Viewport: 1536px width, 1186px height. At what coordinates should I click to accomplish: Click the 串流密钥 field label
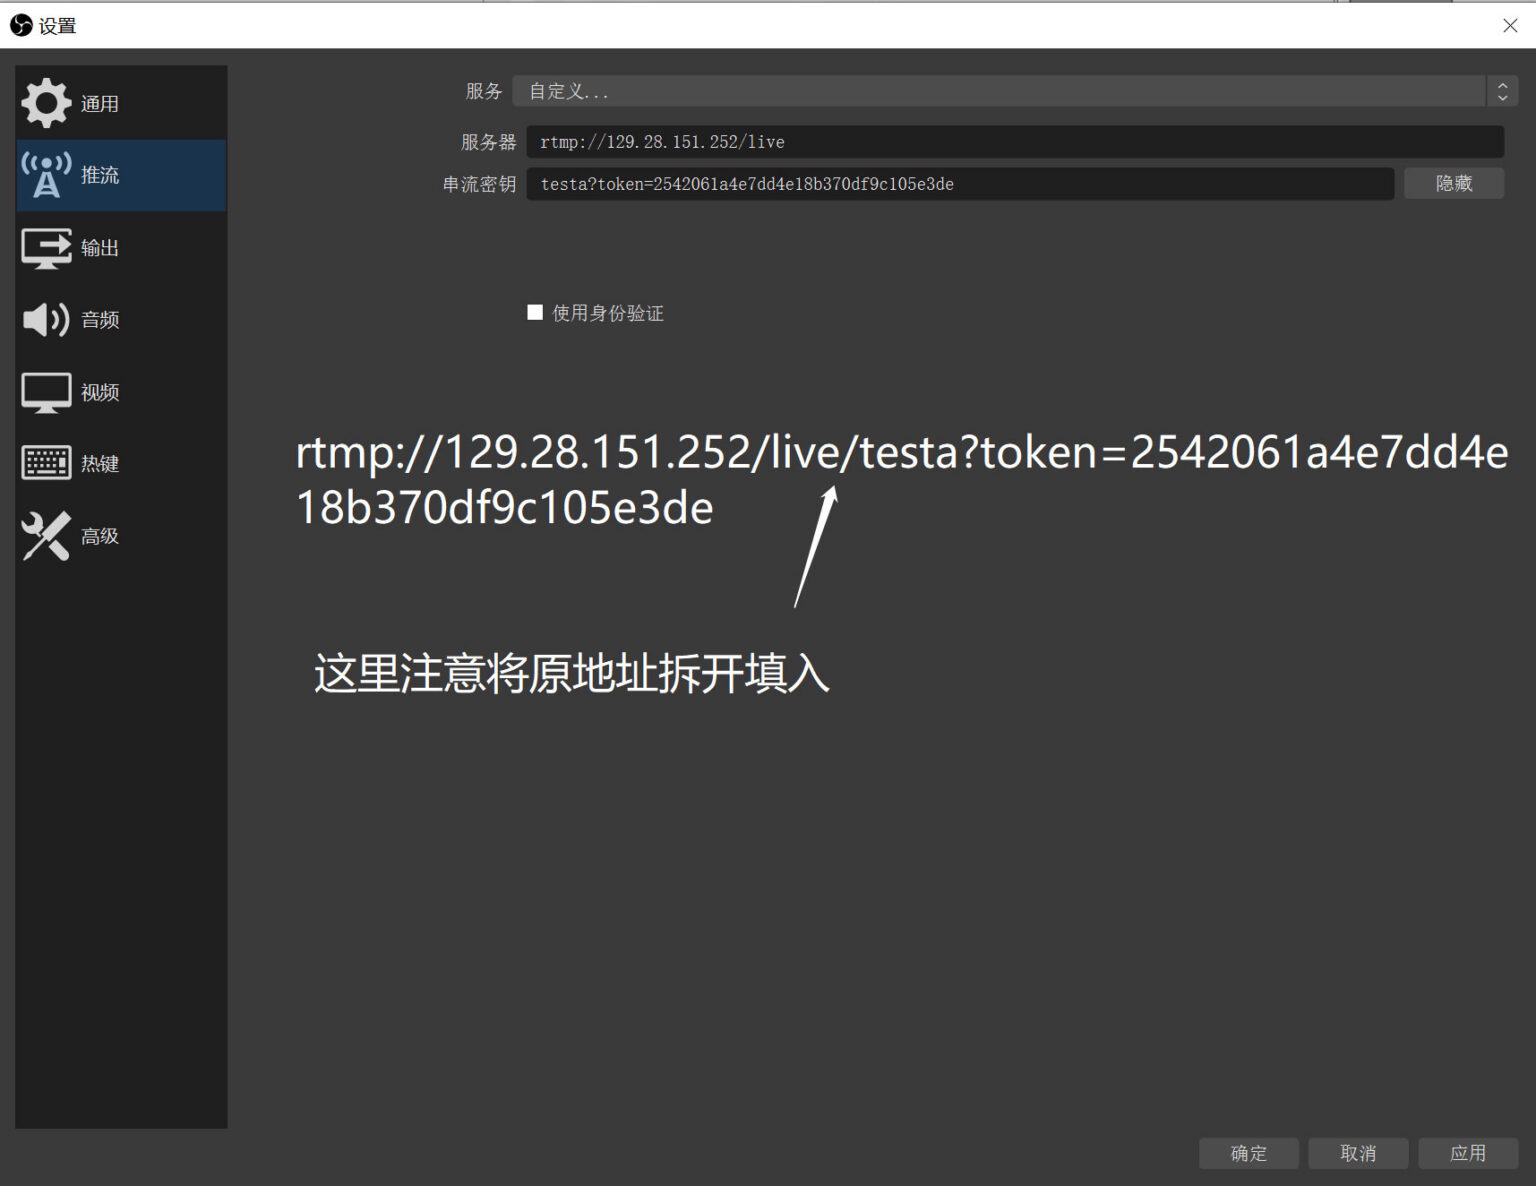pyautogui.click(x=479, y=184)
